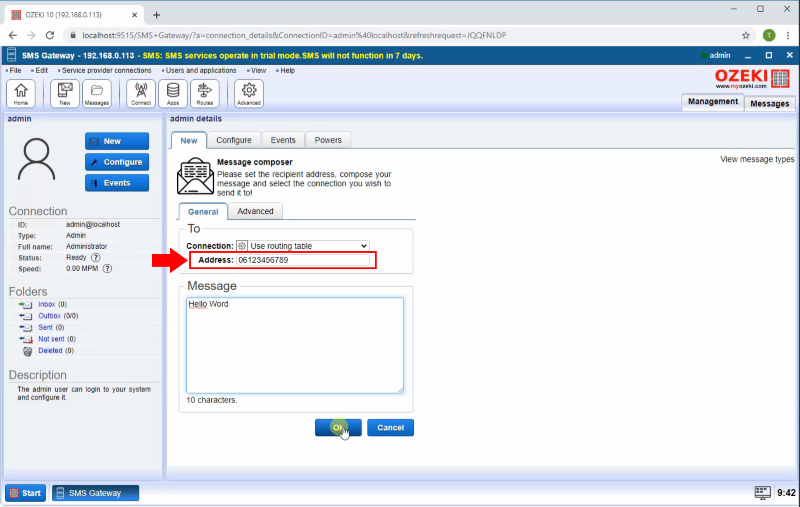Open the Apps database toolbar icon
The width and height of the screenshot is (800, 507).
[173, 93]
